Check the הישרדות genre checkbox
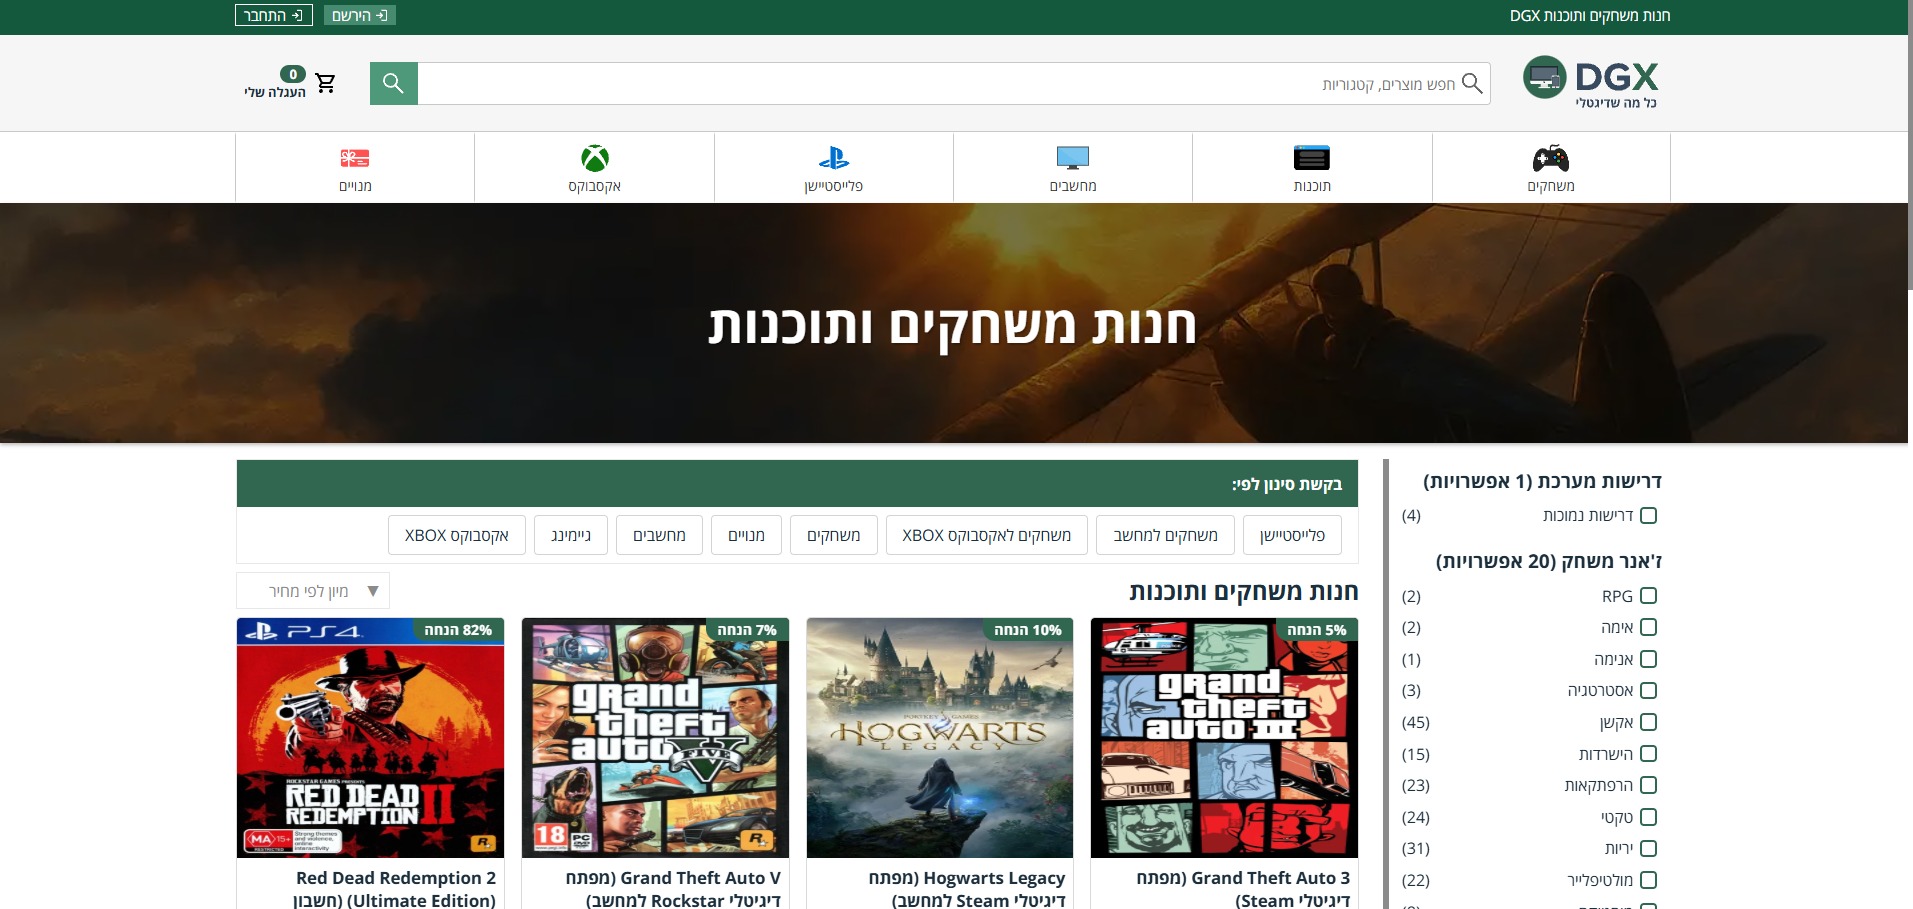 tap(1649, 754)
